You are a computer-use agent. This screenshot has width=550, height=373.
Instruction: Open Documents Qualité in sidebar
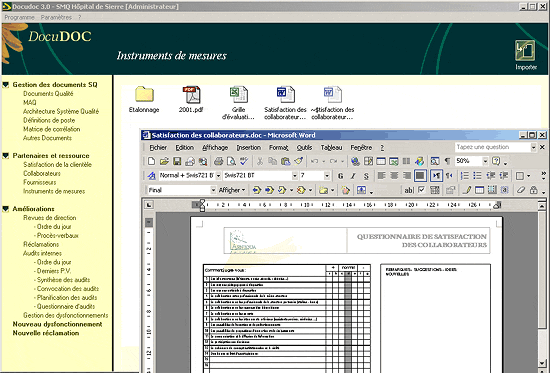click(x=48, y=94)
